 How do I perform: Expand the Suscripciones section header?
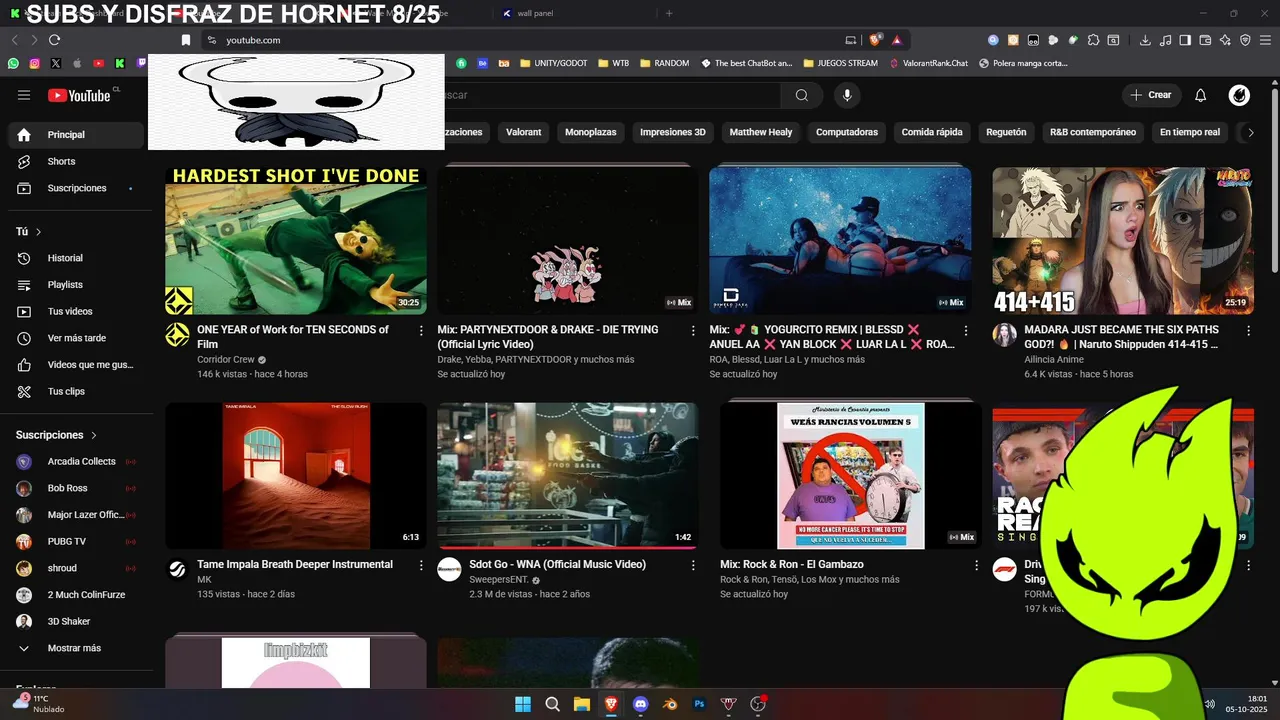point(57,435)
